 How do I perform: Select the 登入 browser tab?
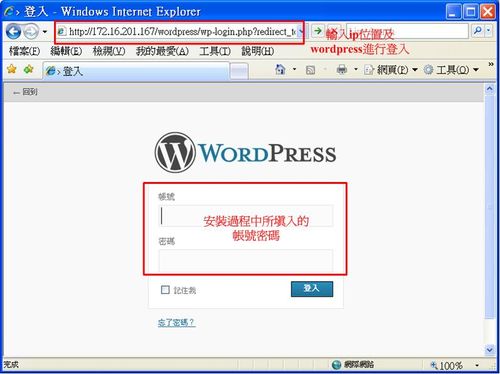coord(136,71)
